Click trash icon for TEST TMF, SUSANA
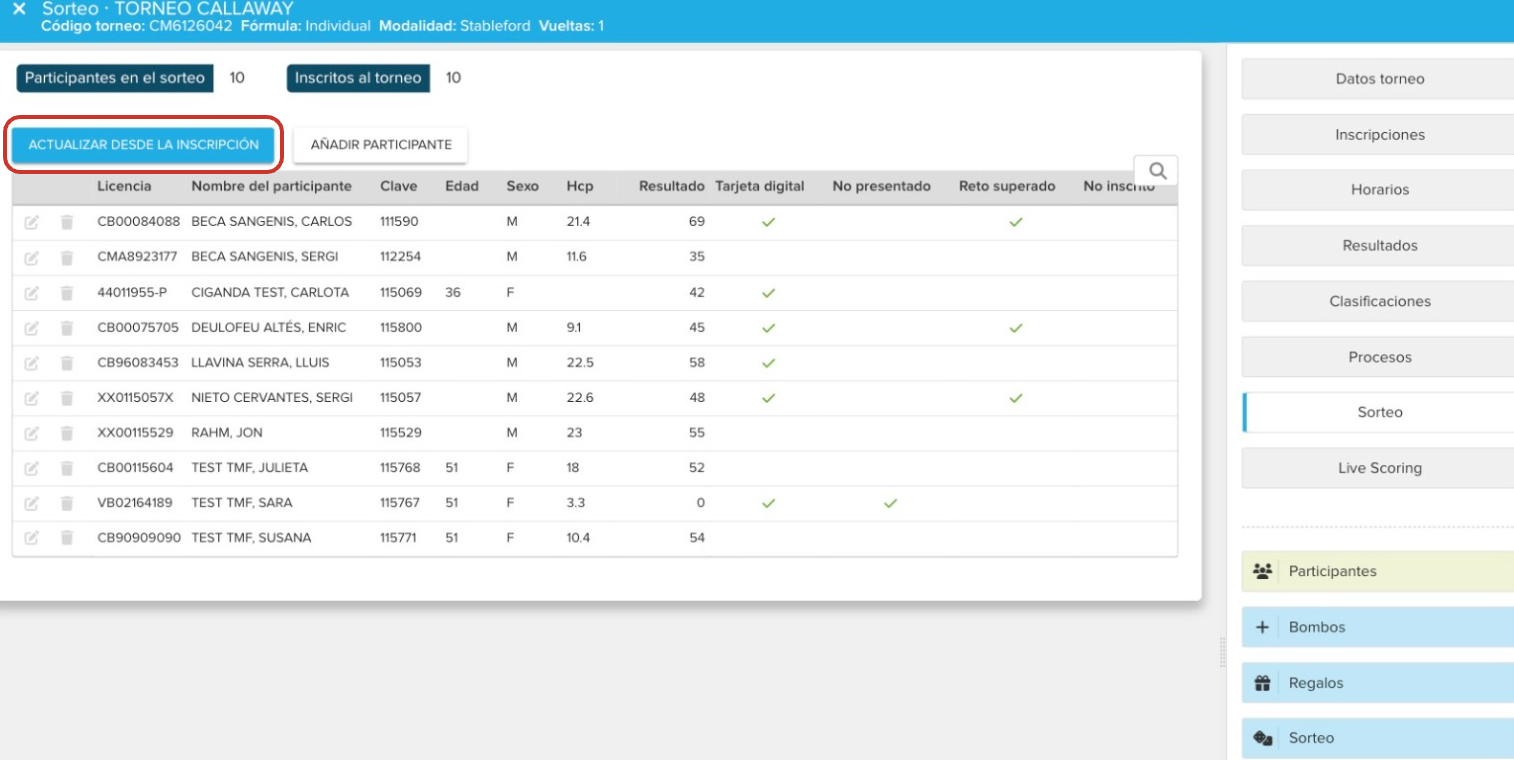This screenshot has height=760, width=1514. click(x=67, y=538)
